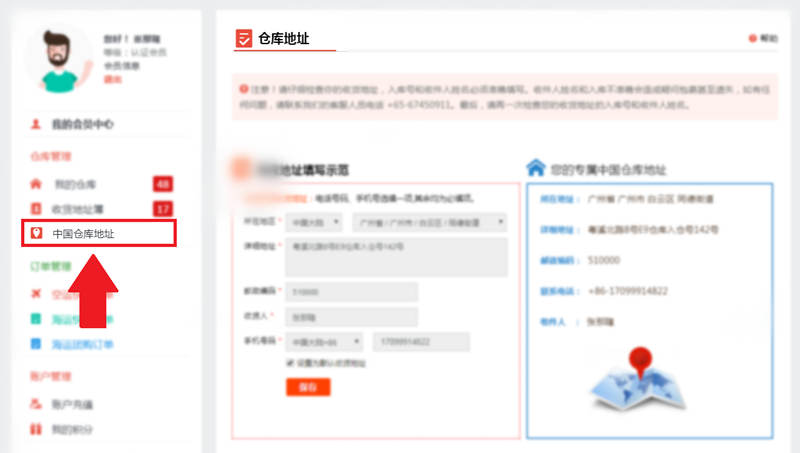
Task: Click the 账户充值 icon in sidebar
Action: (x=36, y=404)
